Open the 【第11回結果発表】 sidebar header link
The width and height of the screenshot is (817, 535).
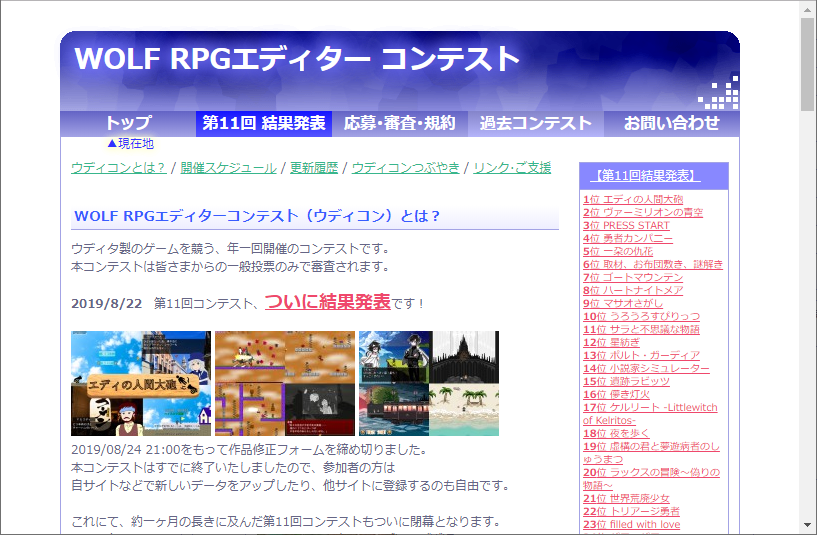coord(645,176)
